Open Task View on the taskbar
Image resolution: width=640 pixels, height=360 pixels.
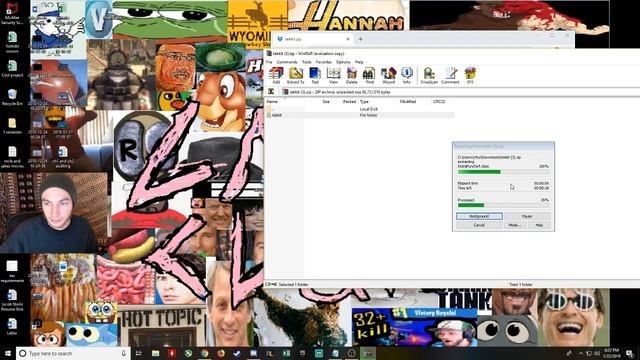tap(138, 353)
